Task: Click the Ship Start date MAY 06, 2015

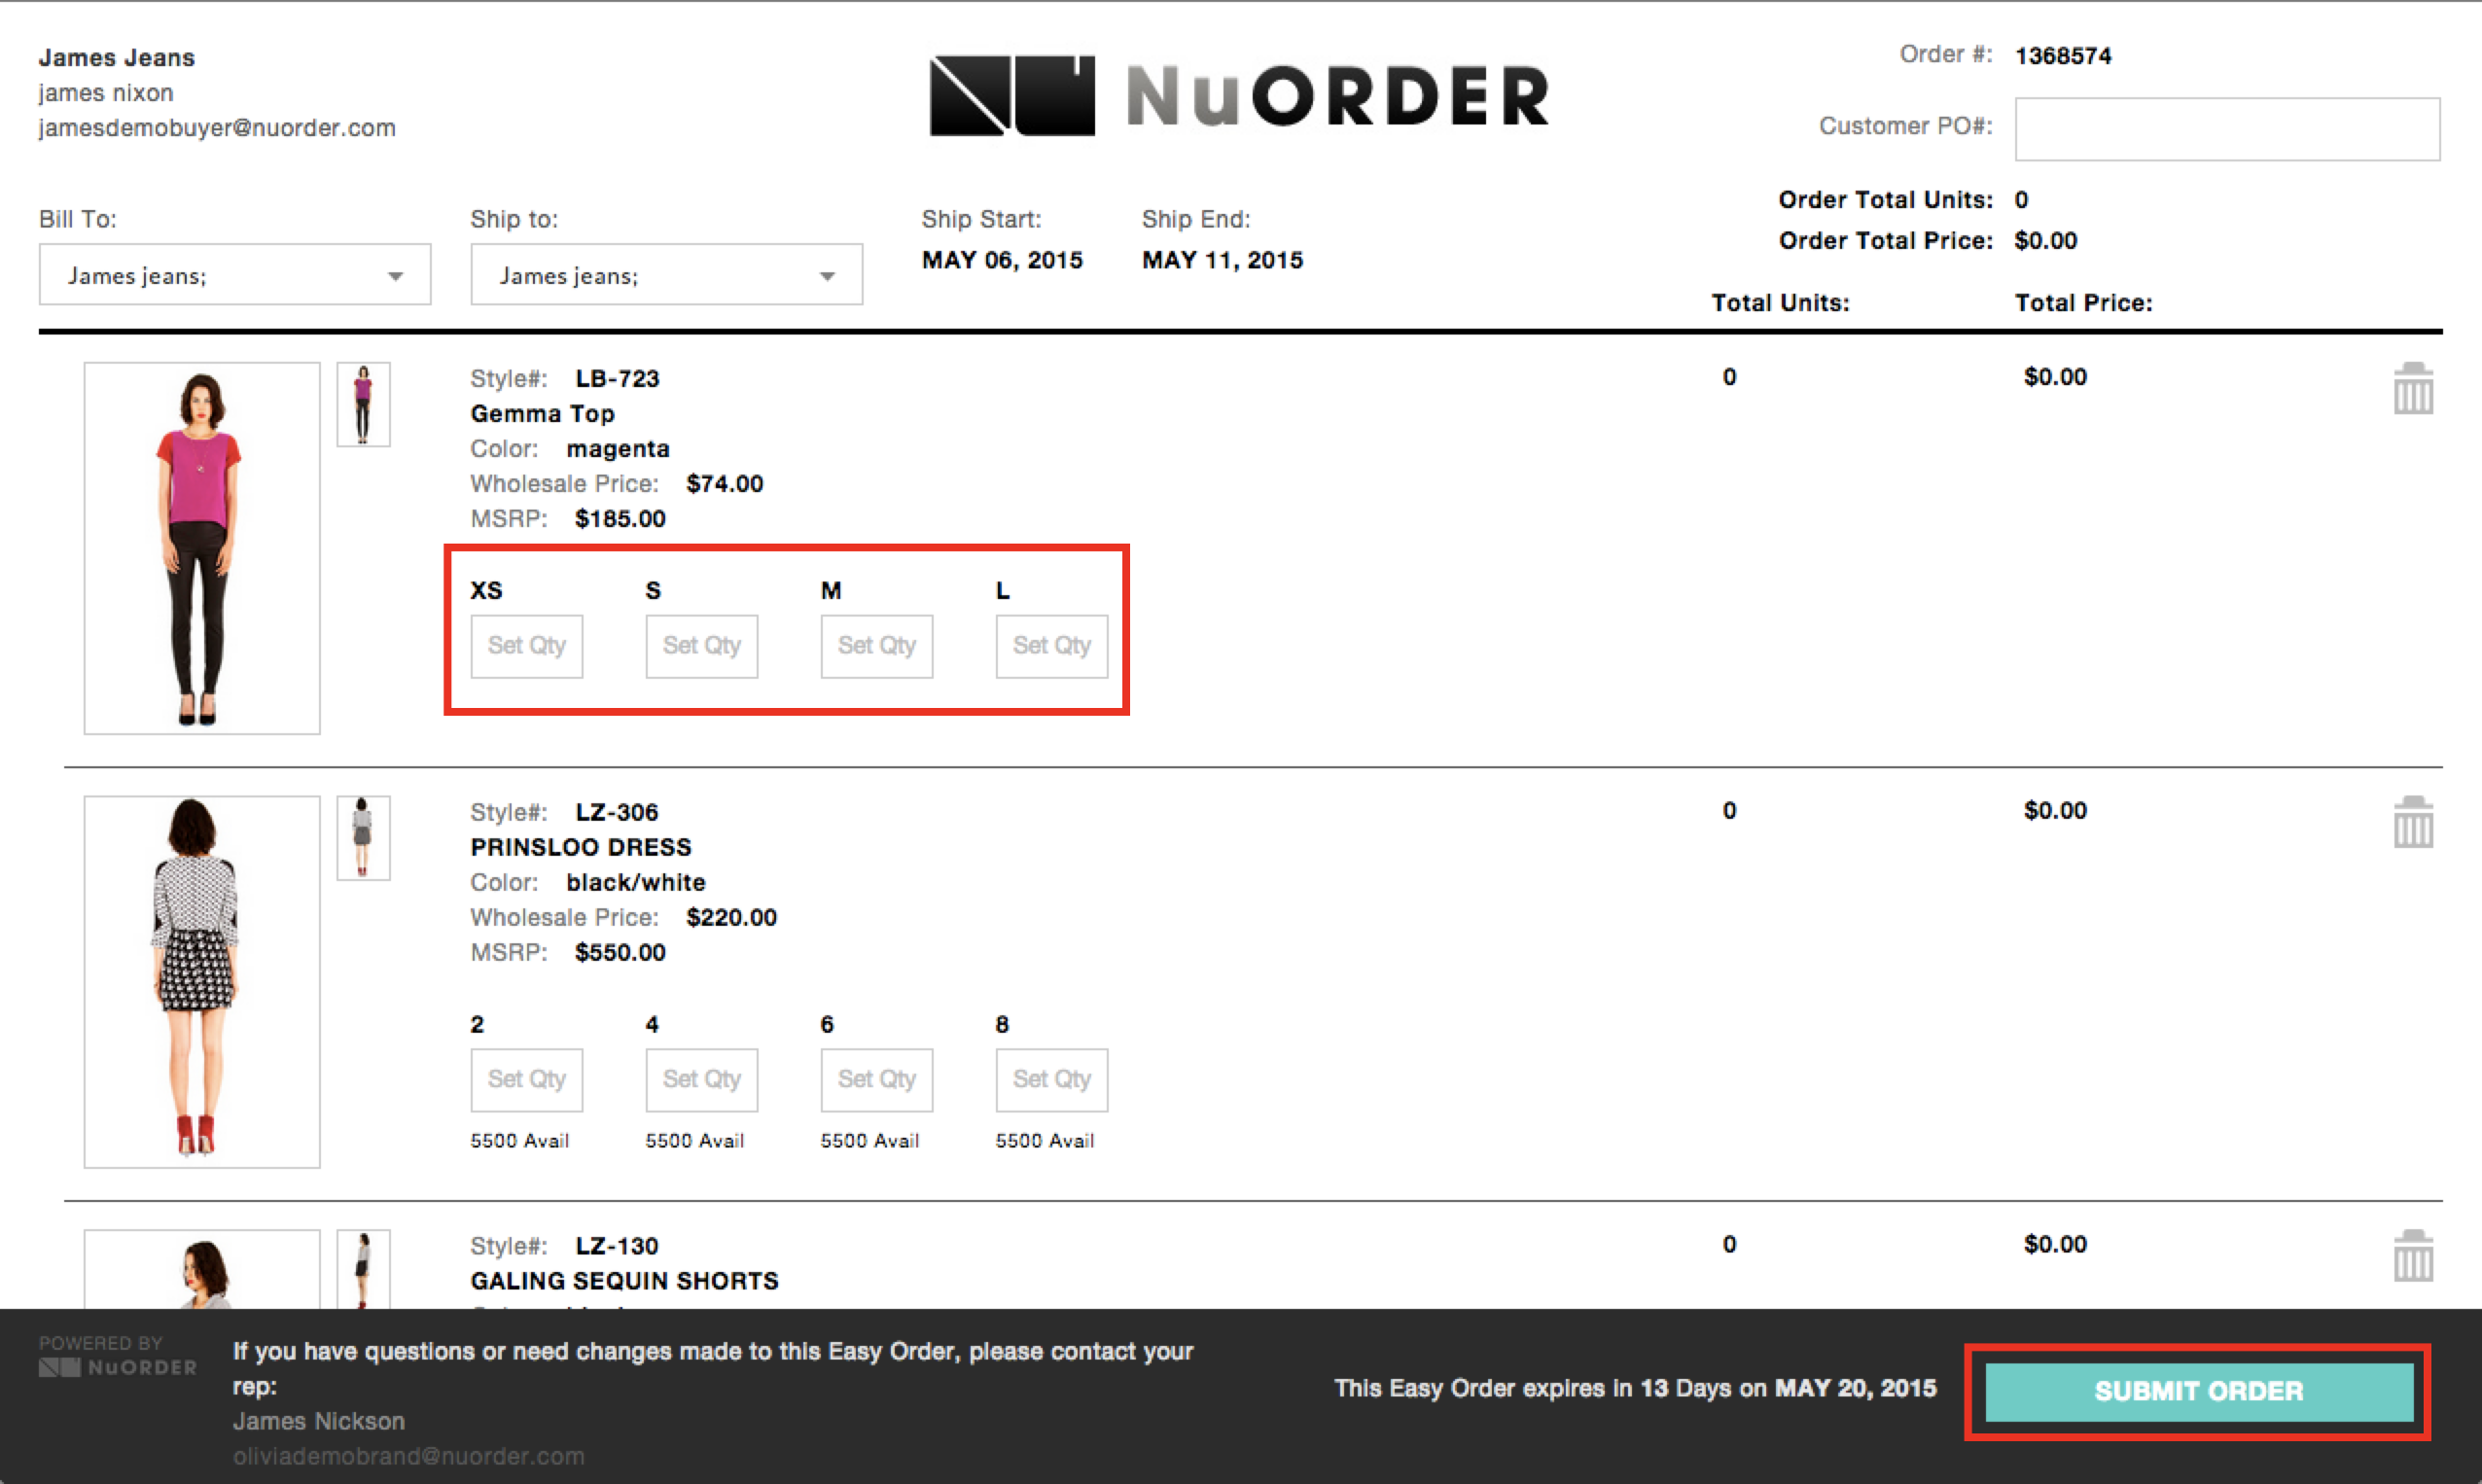Action: coord(1002,260)
